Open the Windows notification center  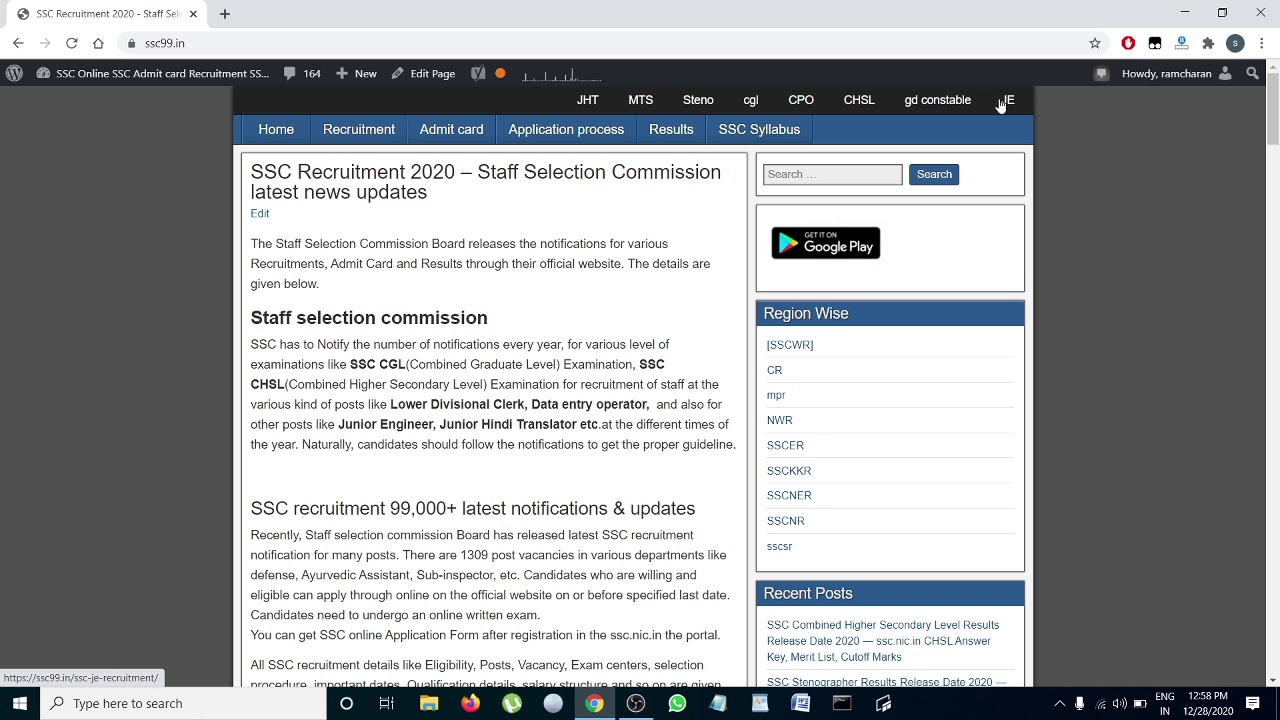[x=1252, y=703]
